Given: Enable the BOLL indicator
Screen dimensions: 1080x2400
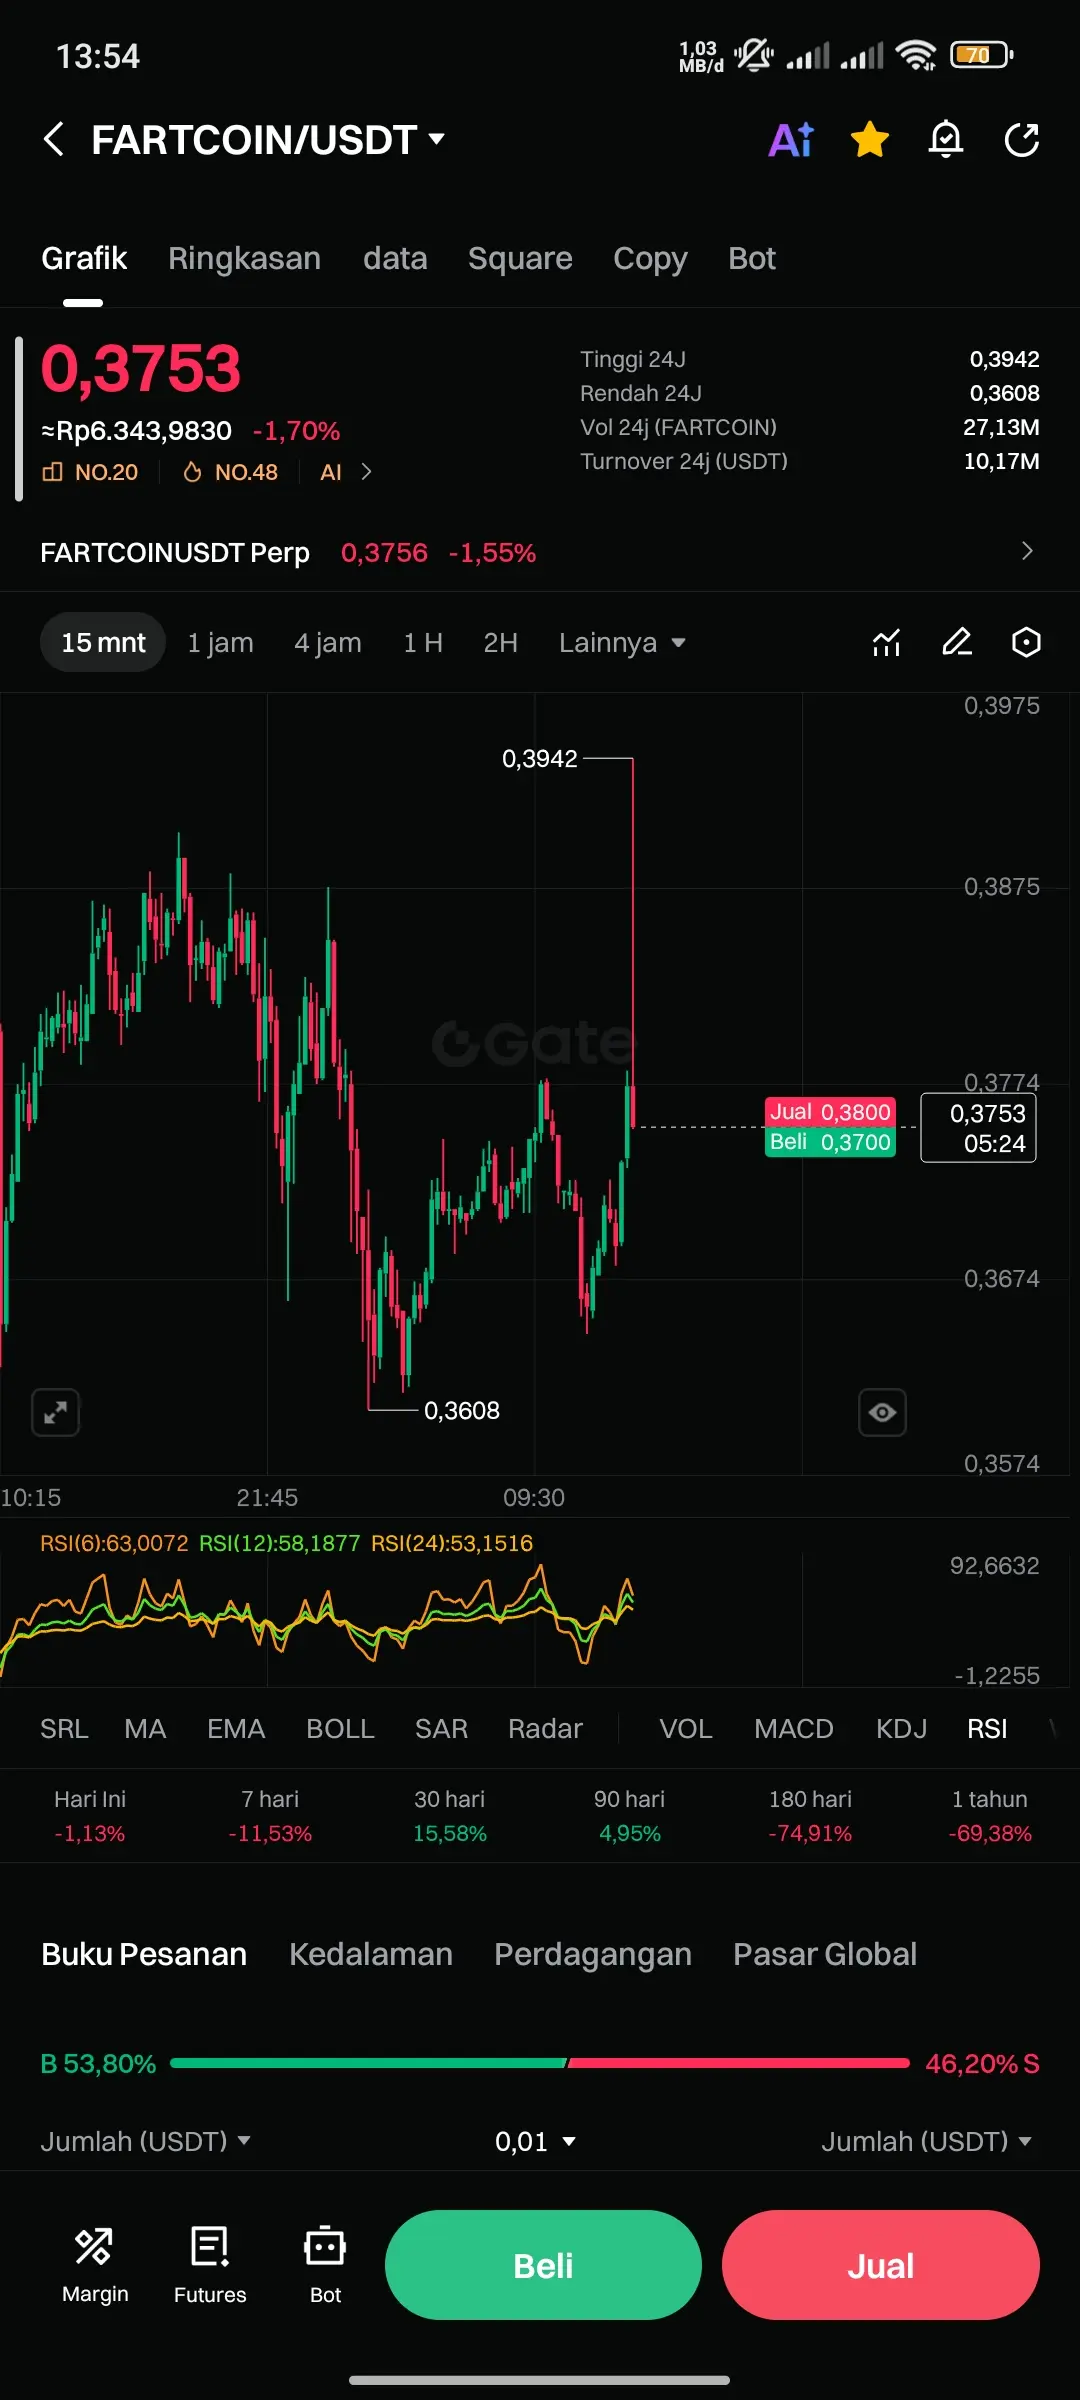Looking at the screenshot, I should (340, 1728).
